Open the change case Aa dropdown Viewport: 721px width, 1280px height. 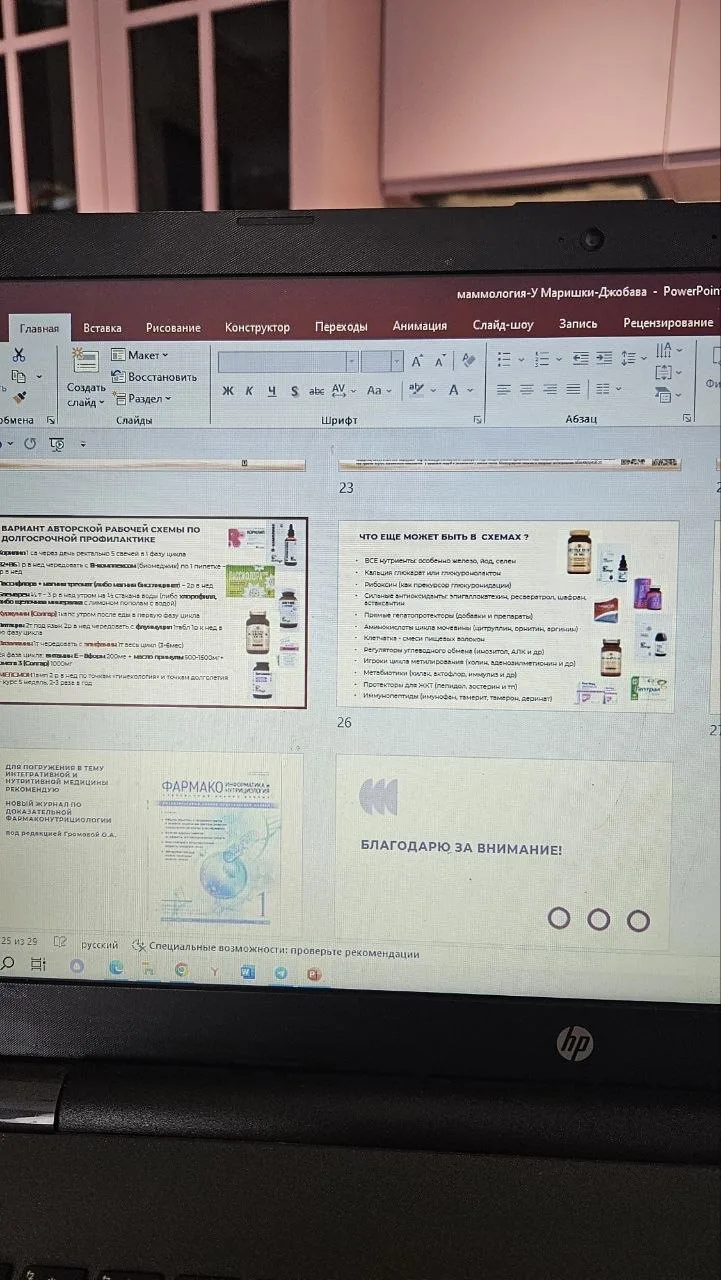point(380,390)
